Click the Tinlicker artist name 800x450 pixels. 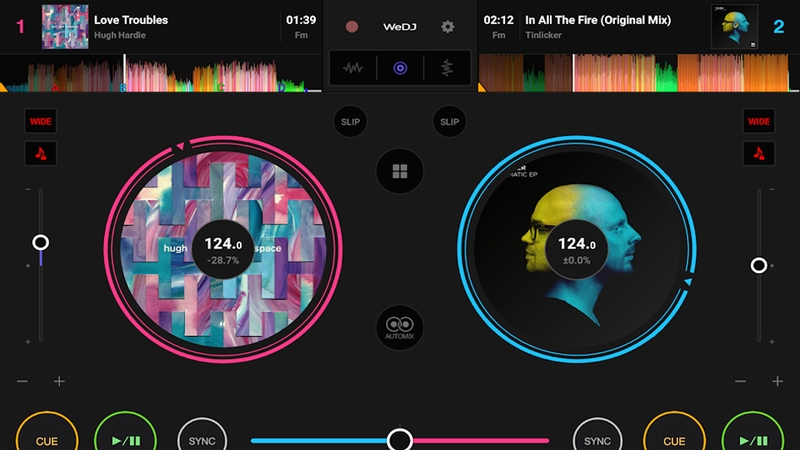(x=543, y=35)
